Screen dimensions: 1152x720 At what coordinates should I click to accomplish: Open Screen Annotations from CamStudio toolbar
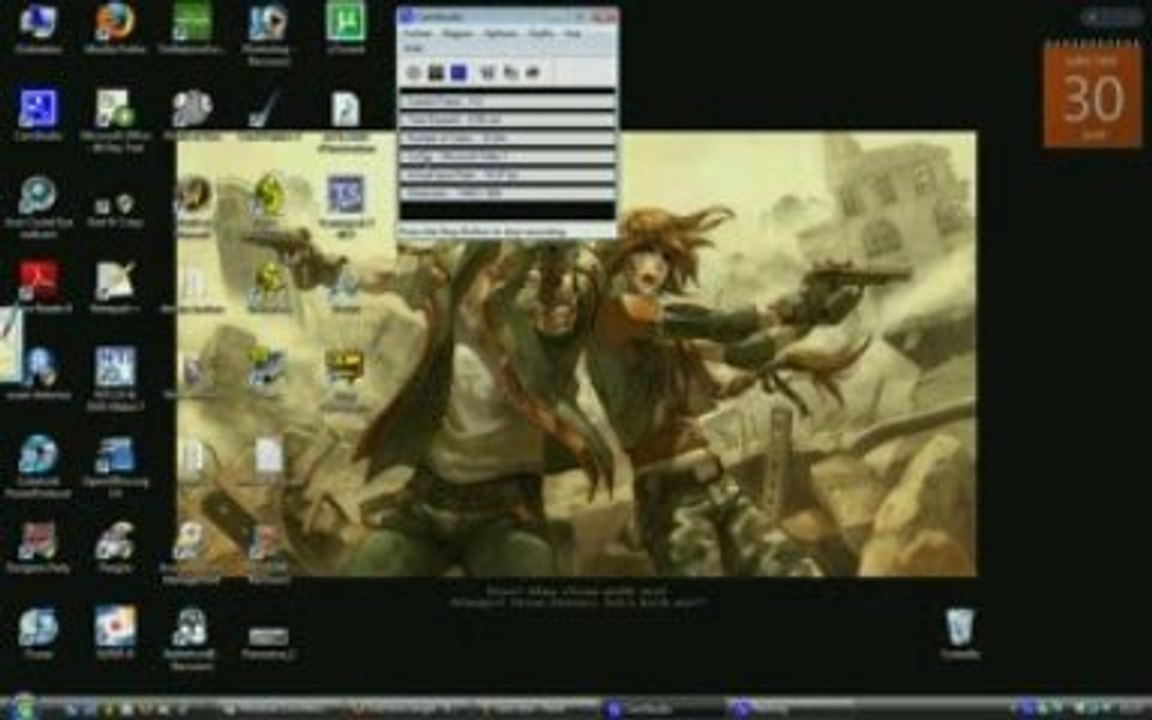533,72
